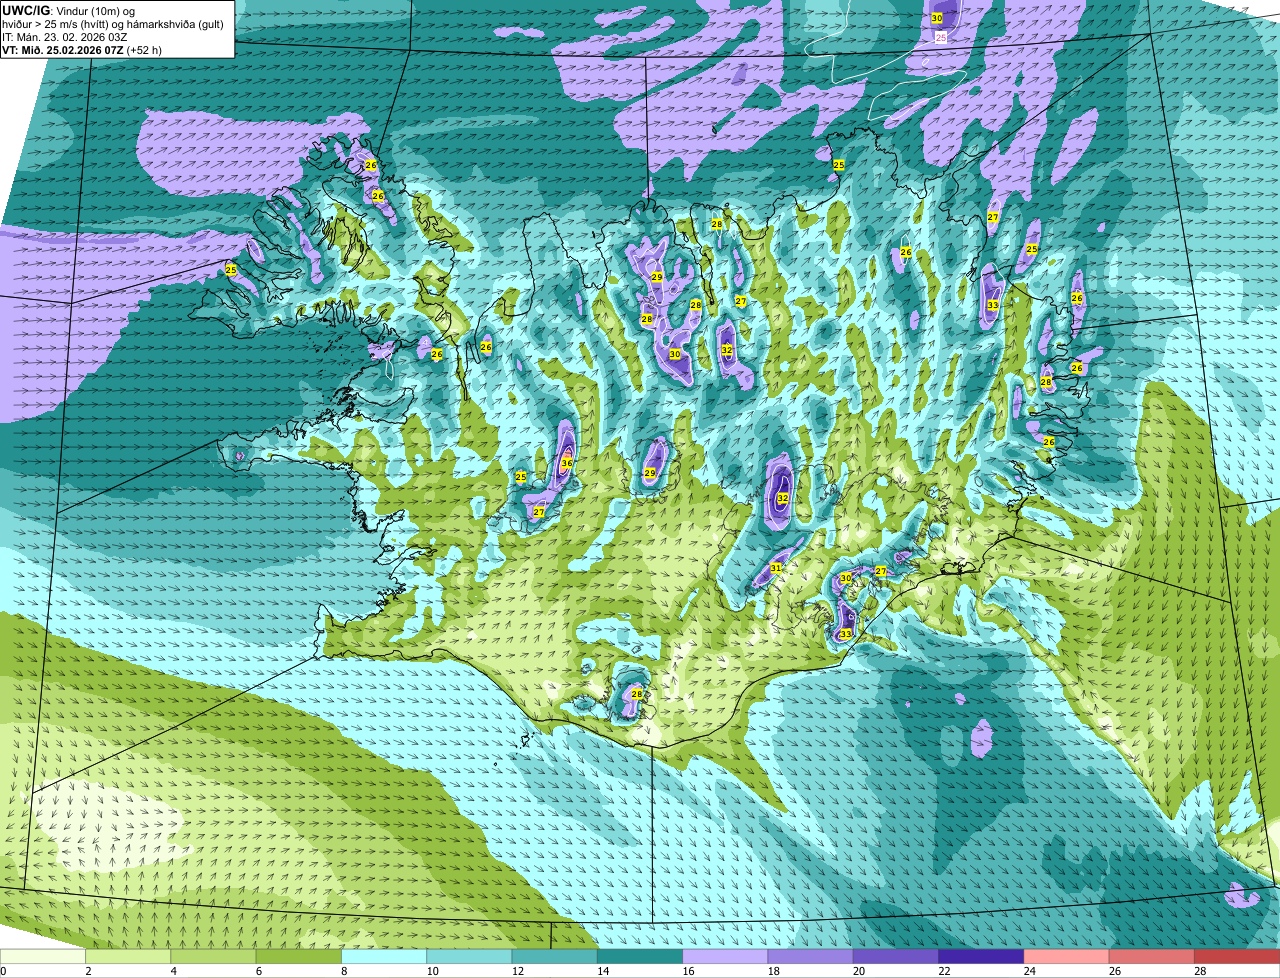Select the light cyan 8–10 legend swatch

pyautogui.click(x=384, y=956)
